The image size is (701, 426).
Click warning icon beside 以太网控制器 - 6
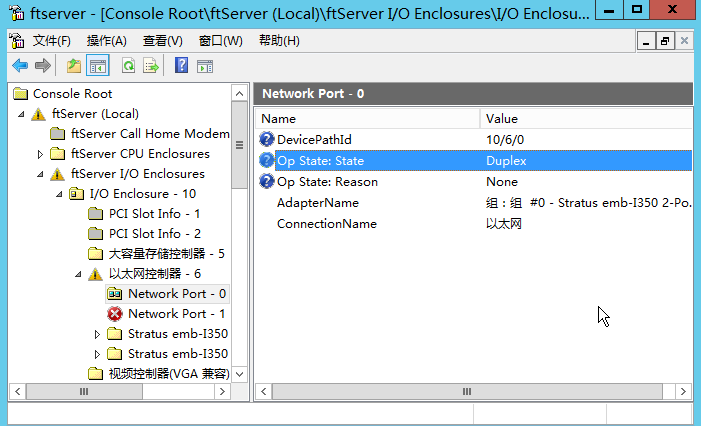point(95,274)
